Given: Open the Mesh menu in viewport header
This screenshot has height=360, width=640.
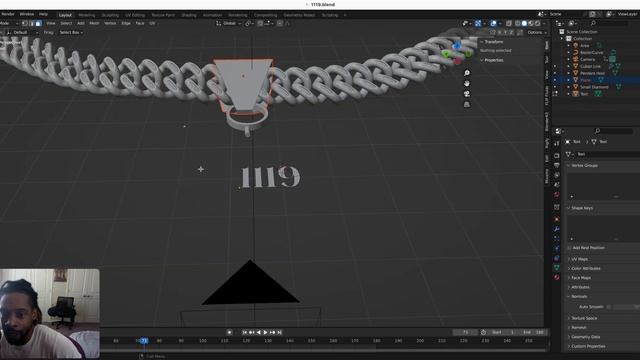Looking at the screenshot, I should point(94,23).
